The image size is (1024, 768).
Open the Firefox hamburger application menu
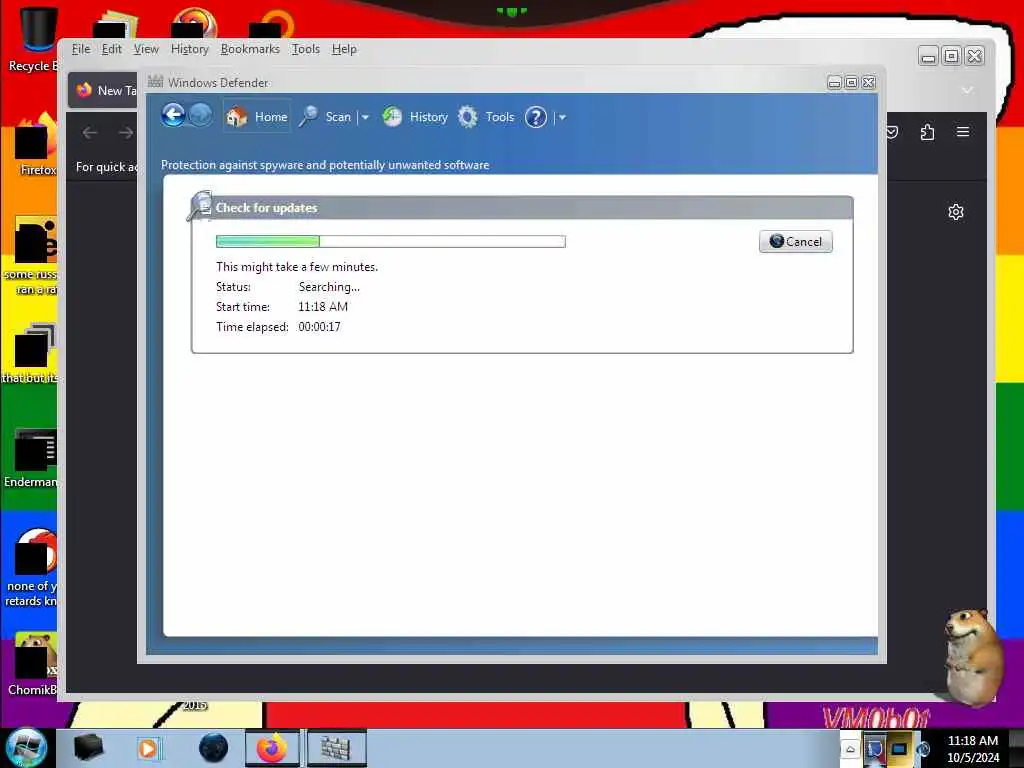[963, 132]
